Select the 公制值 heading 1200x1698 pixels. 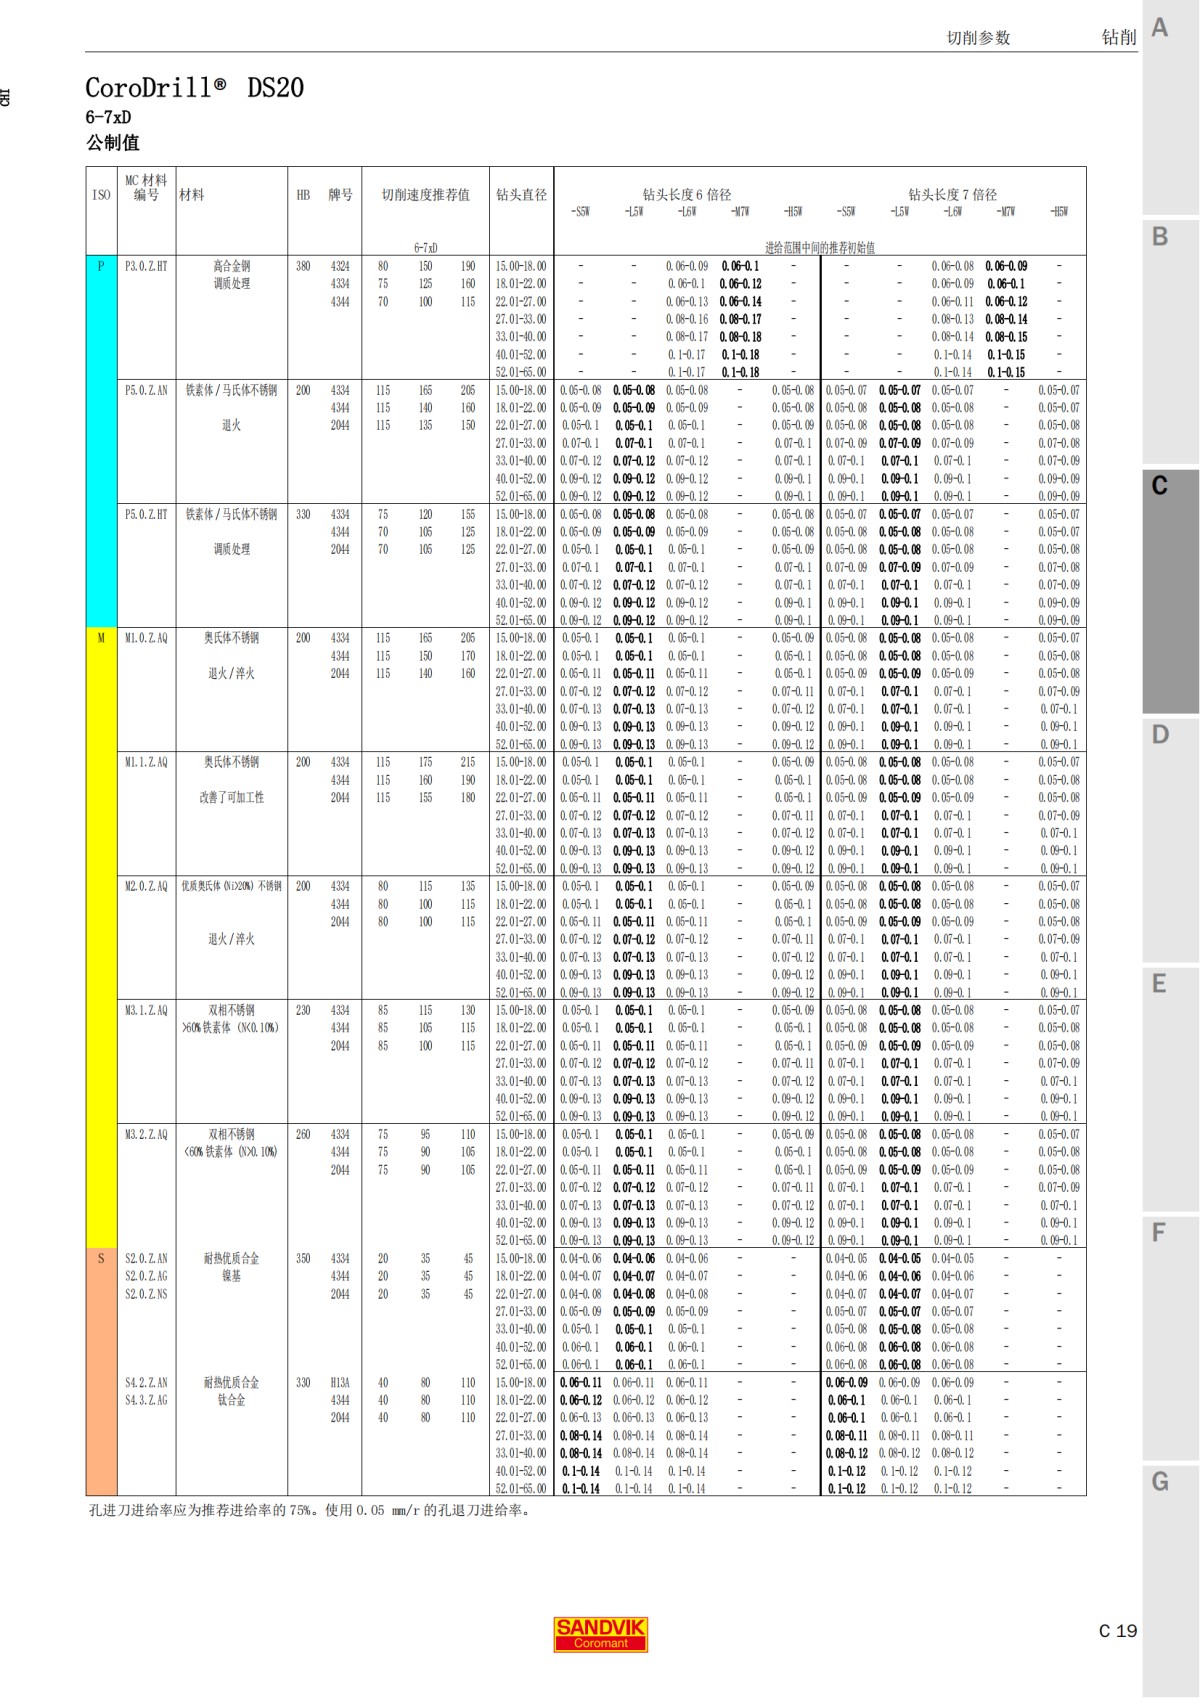click(x=113, y=143)
